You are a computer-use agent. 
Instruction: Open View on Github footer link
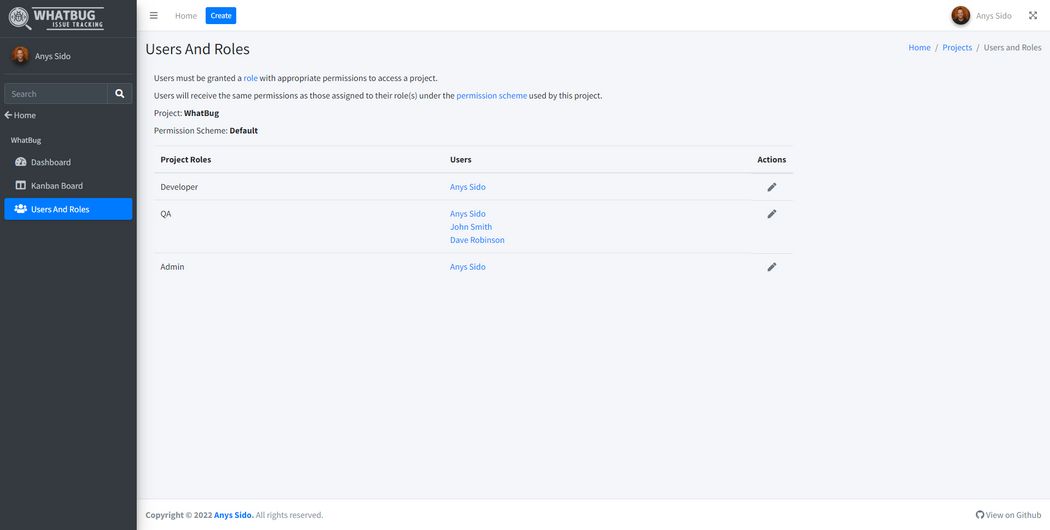(1008, 515)
